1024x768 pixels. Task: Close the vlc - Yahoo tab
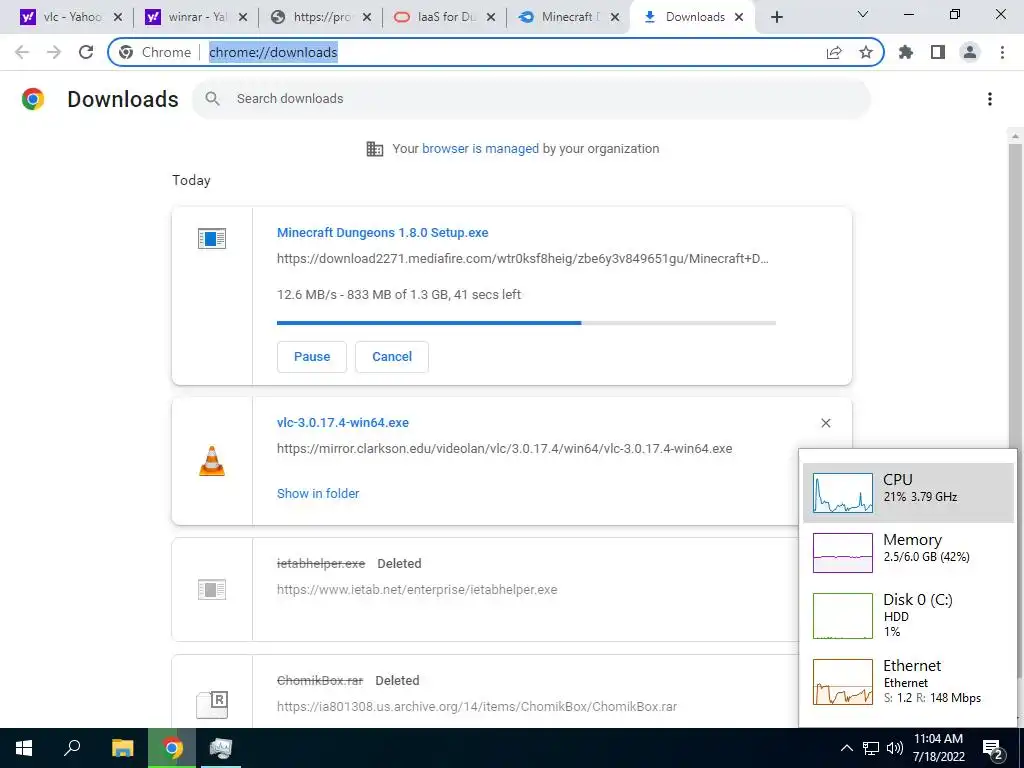click(x=118, y=17)
